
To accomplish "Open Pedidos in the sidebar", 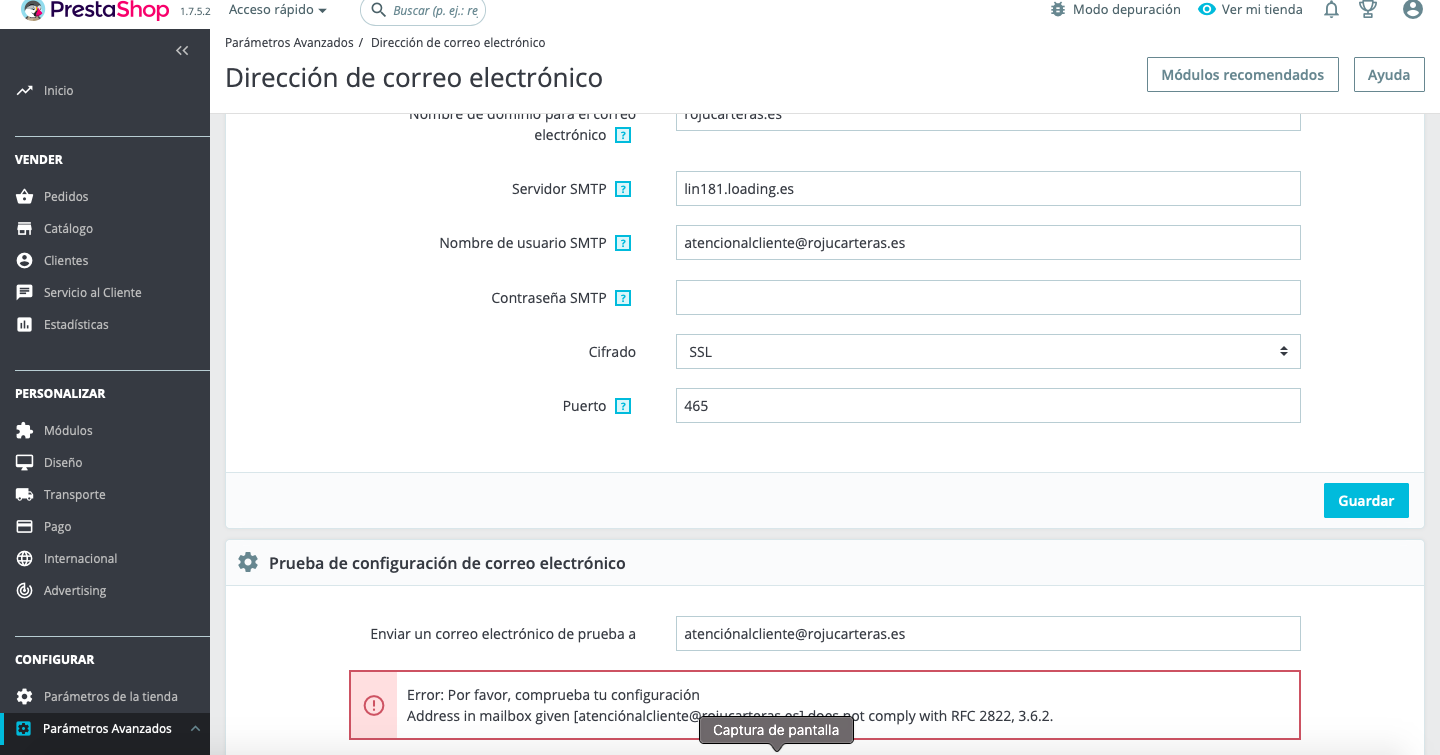I will tap(66, 197).
